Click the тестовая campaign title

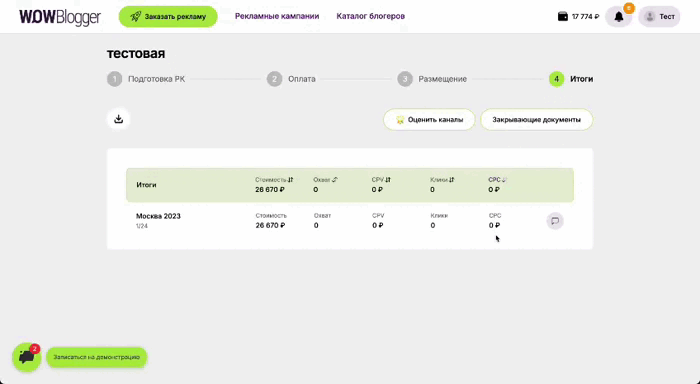click(x=136, y=54)
